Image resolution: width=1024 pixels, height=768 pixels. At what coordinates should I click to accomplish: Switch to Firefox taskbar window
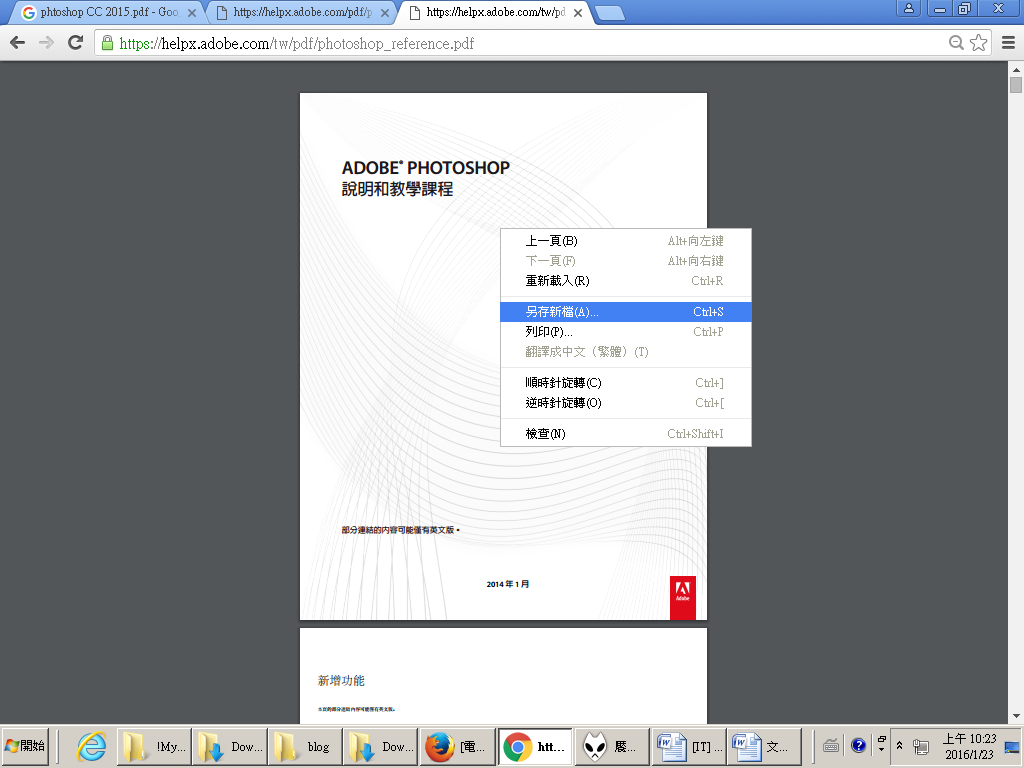tap(457, 746)
